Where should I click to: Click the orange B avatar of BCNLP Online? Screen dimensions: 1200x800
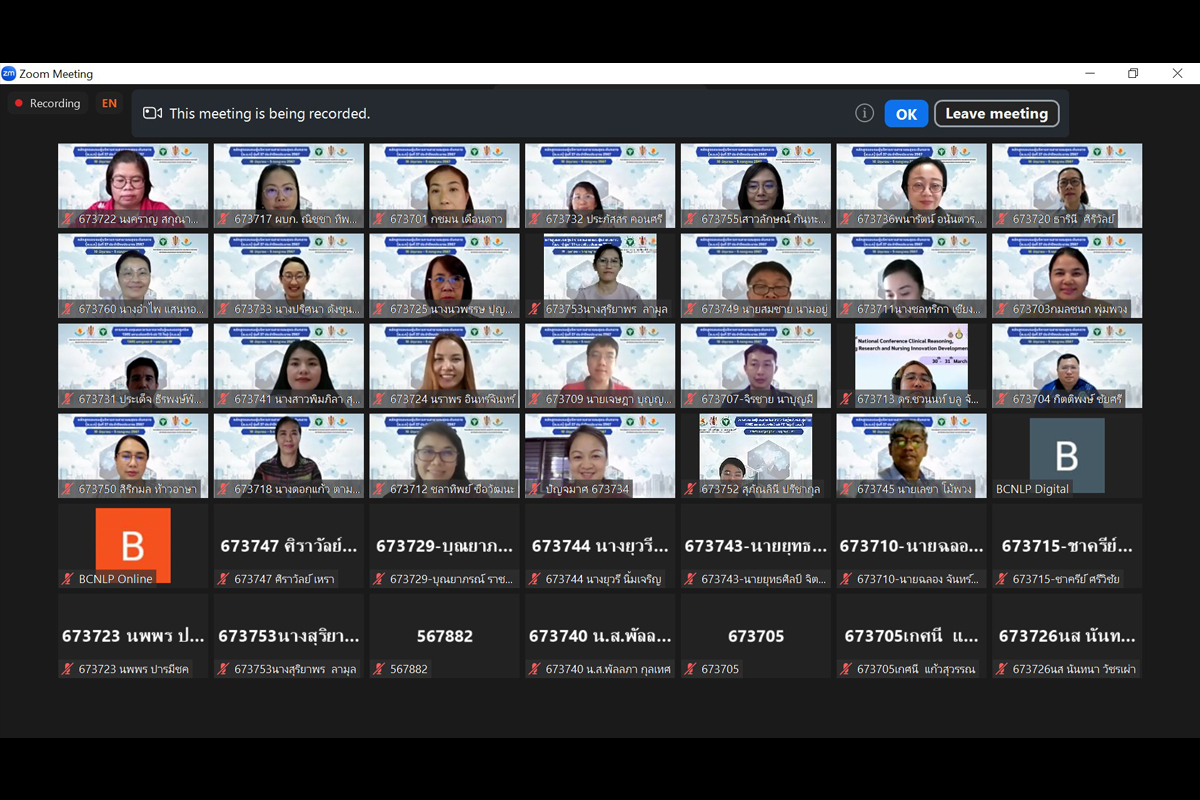pos(133,545)
